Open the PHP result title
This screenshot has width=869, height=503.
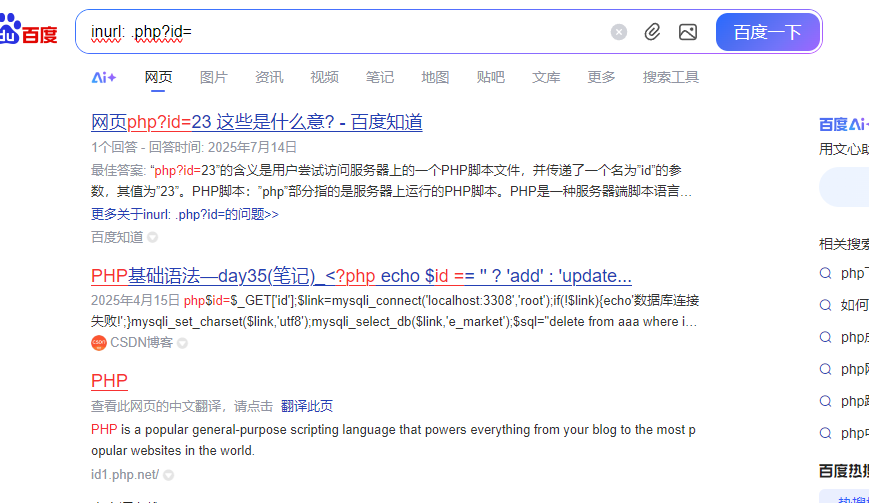109,381
